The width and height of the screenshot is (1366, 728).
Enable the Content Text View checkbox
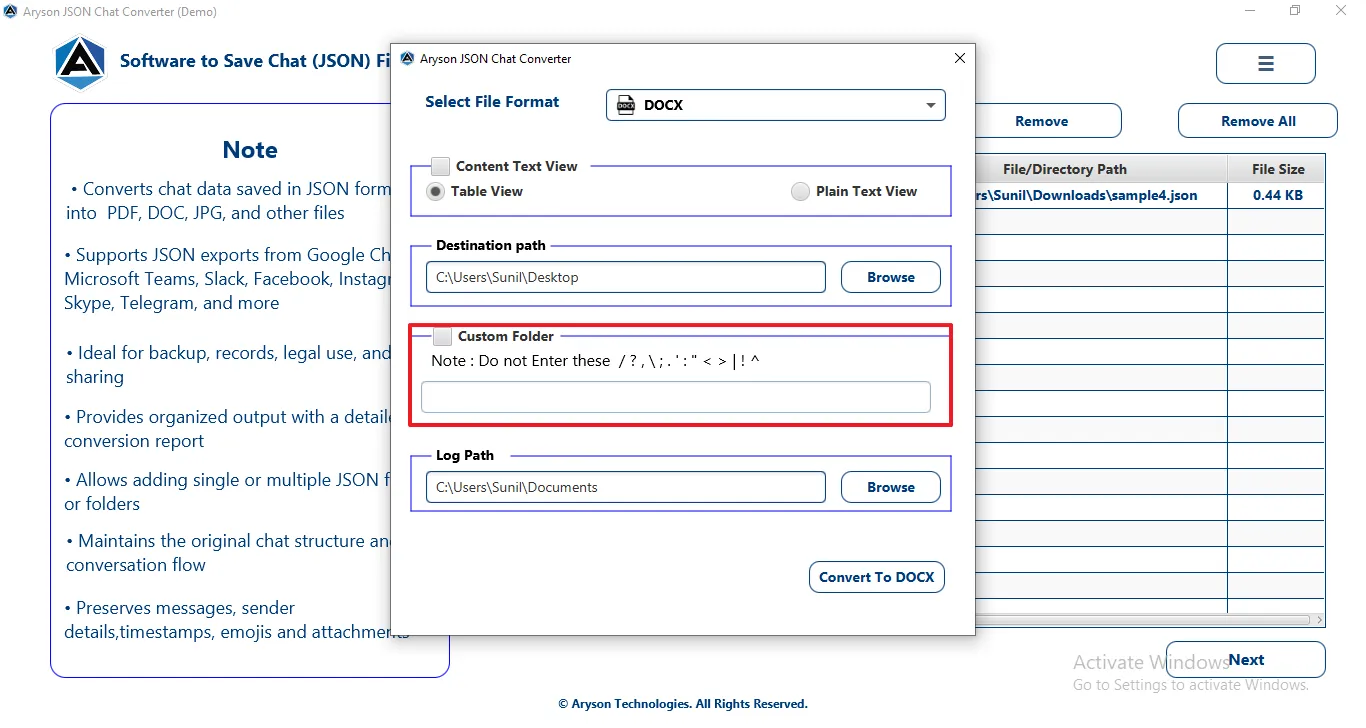tap(440, 166)
